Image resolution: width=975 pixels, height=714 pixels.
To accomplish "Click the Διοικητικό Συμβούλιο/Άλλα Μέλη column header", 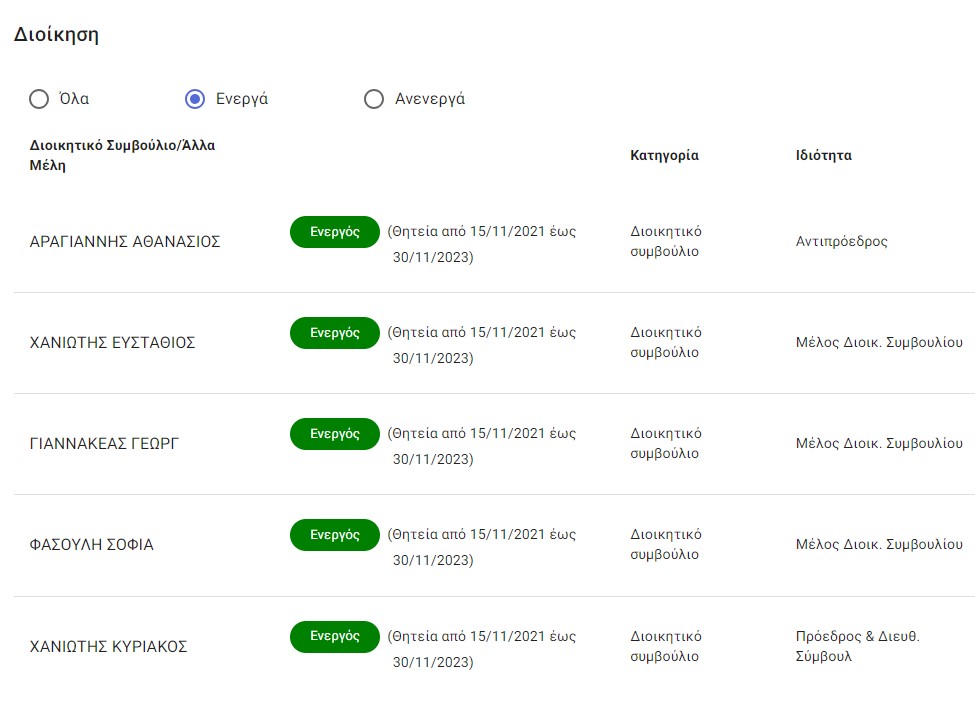I will pos(122,155).
